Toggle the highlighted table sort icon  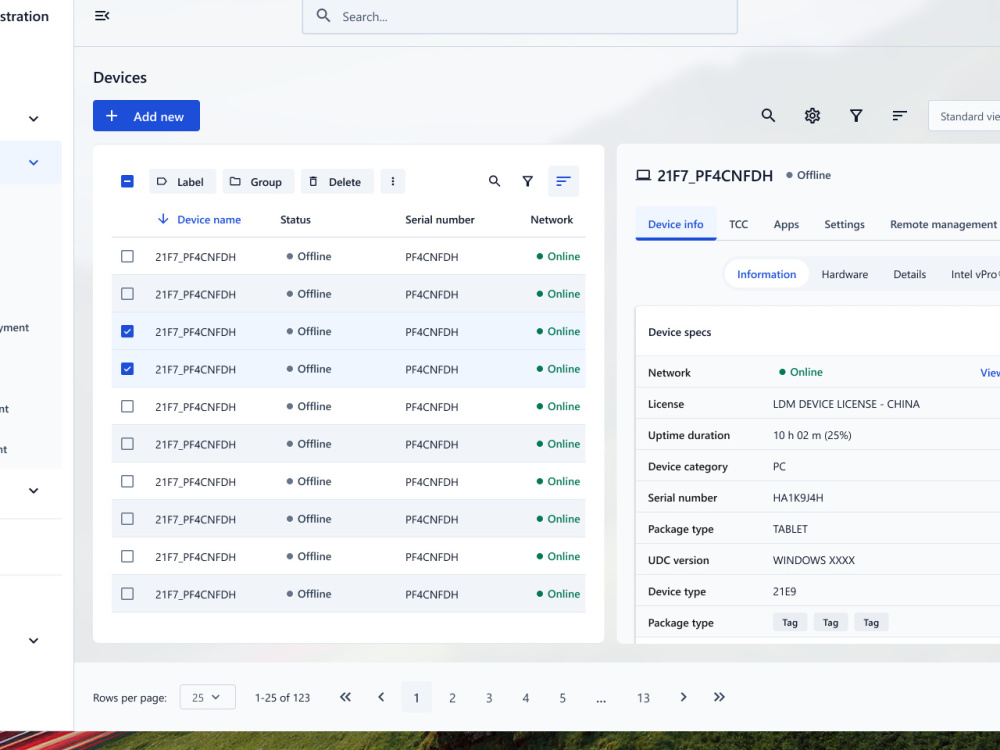pyautogui.click(x=563, y=181)
